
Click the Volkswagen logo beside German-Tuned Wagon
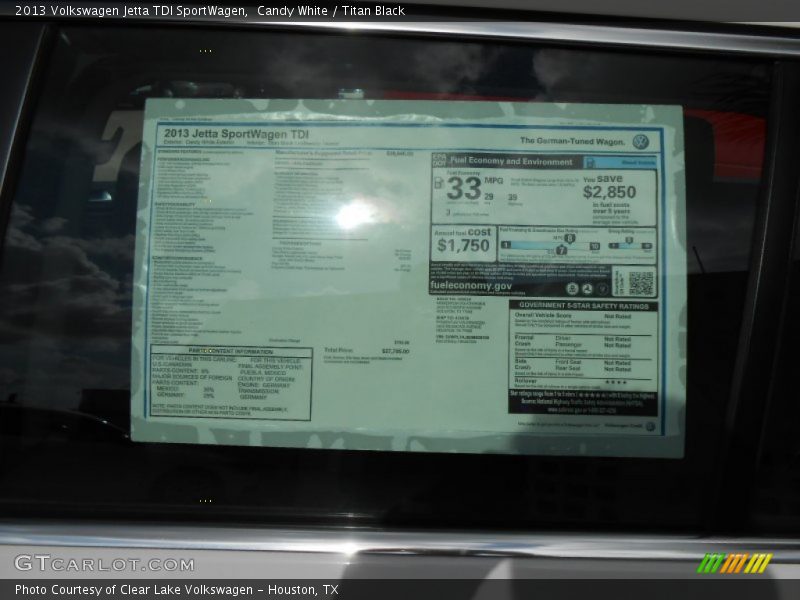click(x=640, y=142)
